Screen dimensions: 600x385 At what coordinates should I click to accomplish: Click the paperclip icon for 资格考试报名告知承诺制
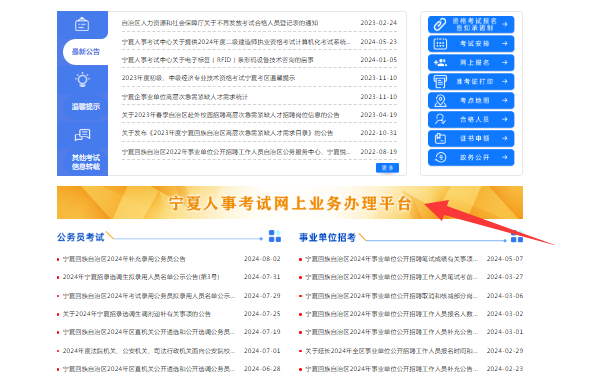(440, 24)
